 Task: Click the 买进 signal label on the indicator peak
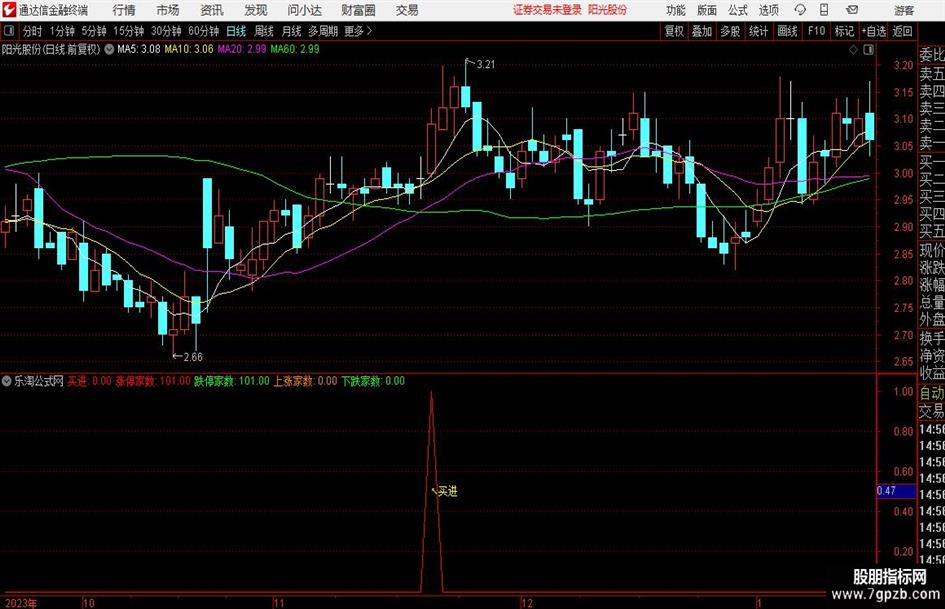tap(447, 492)
